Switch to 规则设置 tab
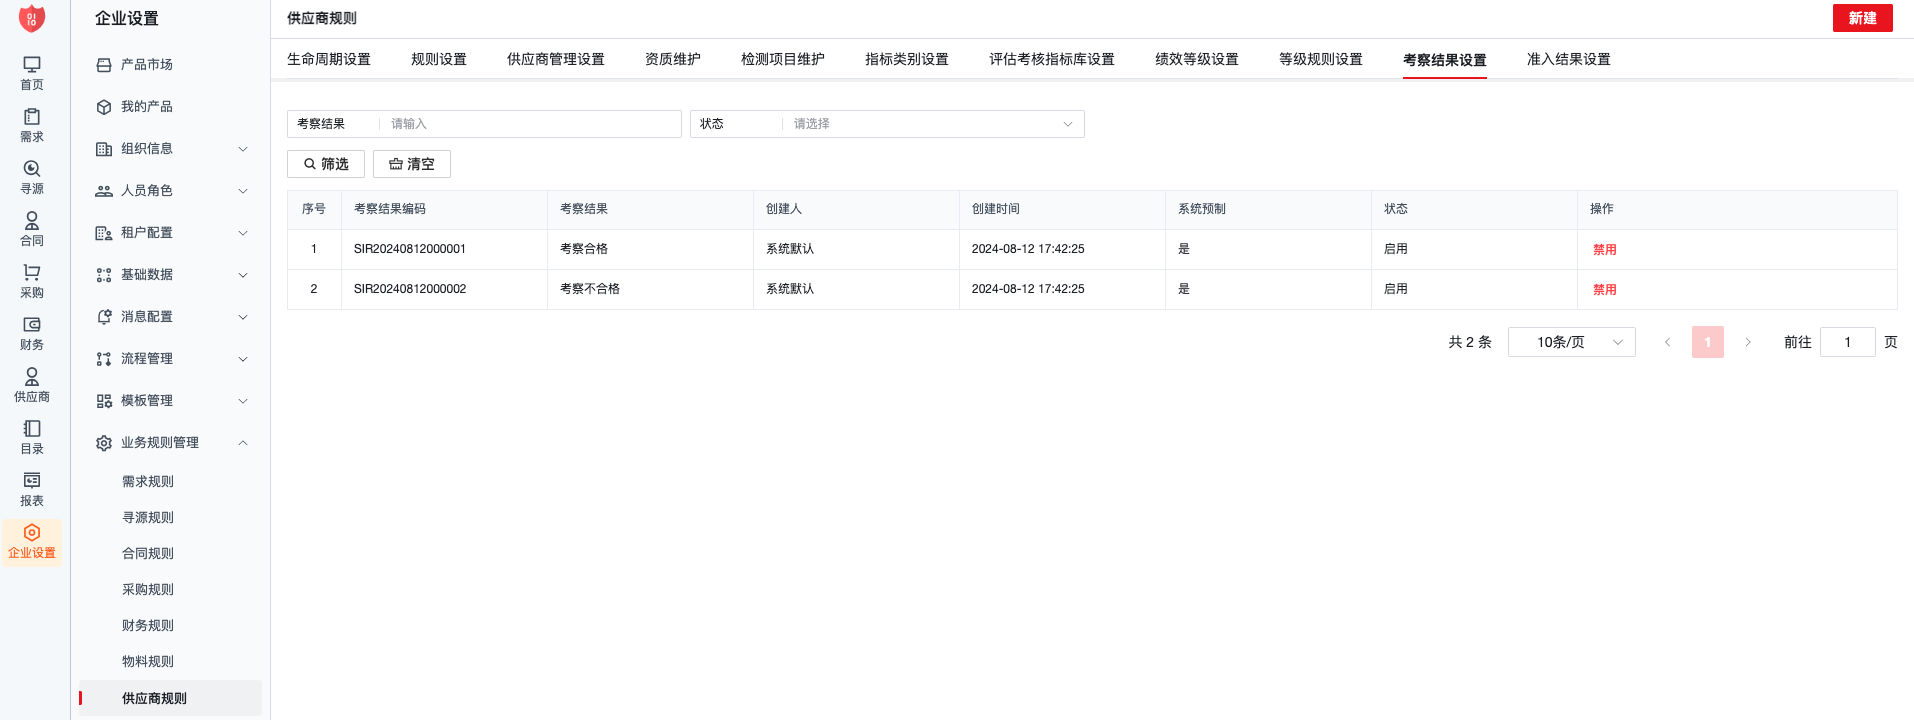This screenshot has height=720, width=1914. [439, 59]
